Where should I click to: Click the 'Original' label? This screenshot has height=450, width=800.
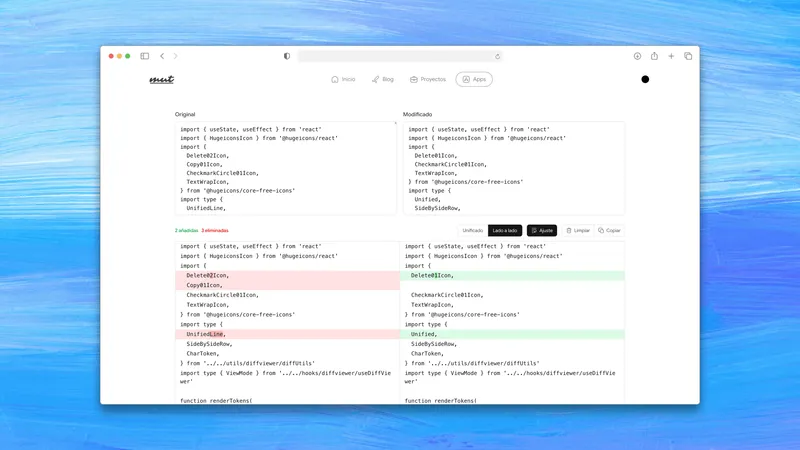185,114
